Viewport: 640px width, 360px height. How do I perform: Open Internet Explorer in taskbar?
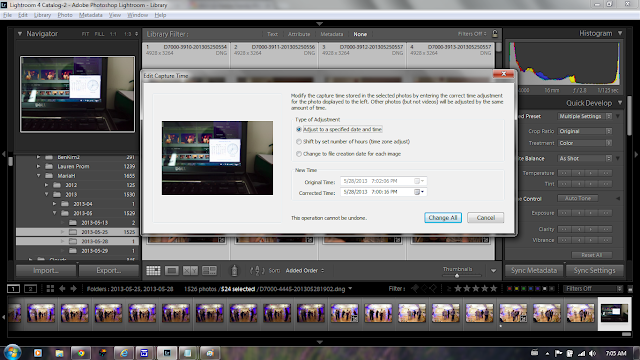(x=124, y=353)
